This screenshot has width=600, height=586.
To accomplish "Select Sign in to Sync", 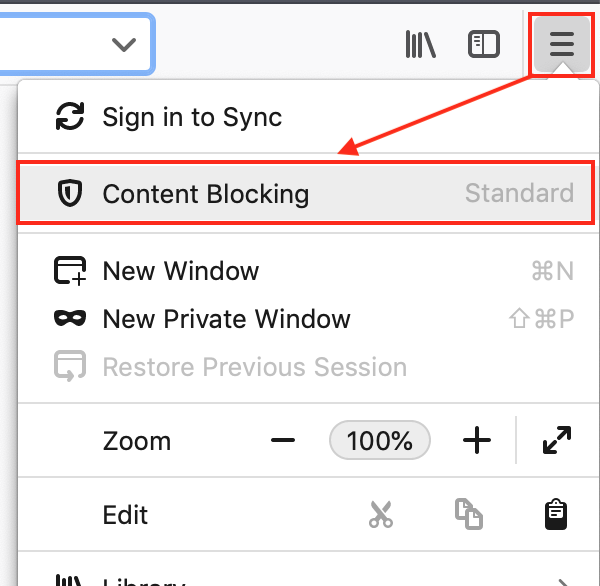I will coord(192,117).
